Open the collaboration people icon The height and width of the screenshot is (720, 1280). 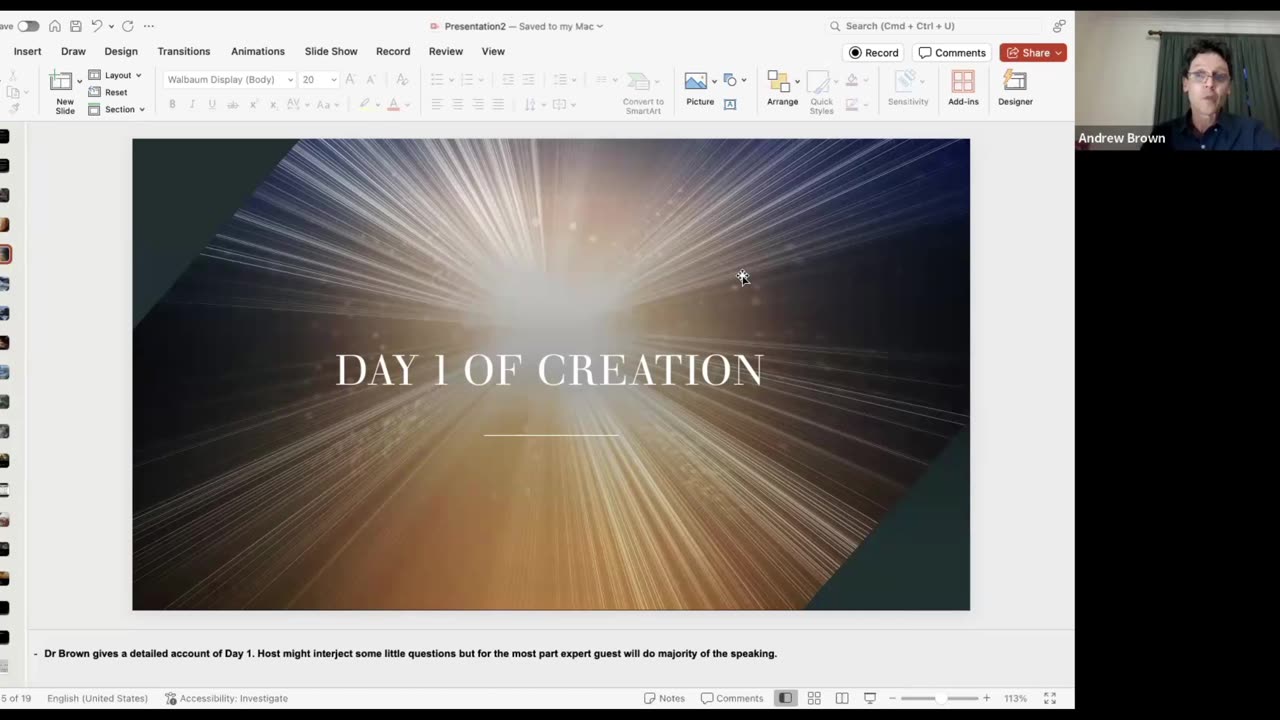(x=1059, y=26)
